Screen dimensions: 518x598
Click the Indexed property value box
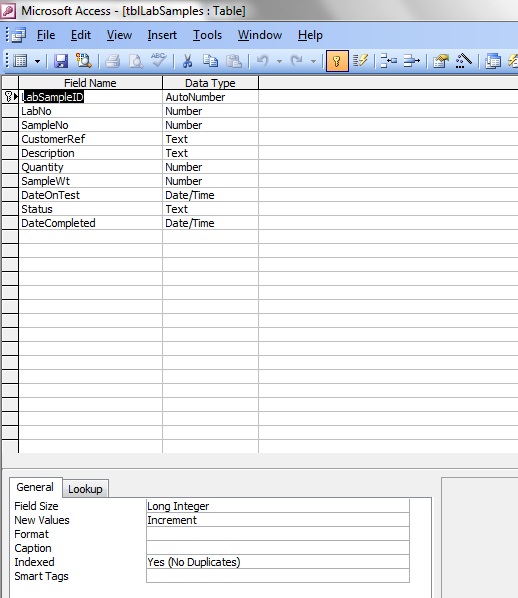278,562
